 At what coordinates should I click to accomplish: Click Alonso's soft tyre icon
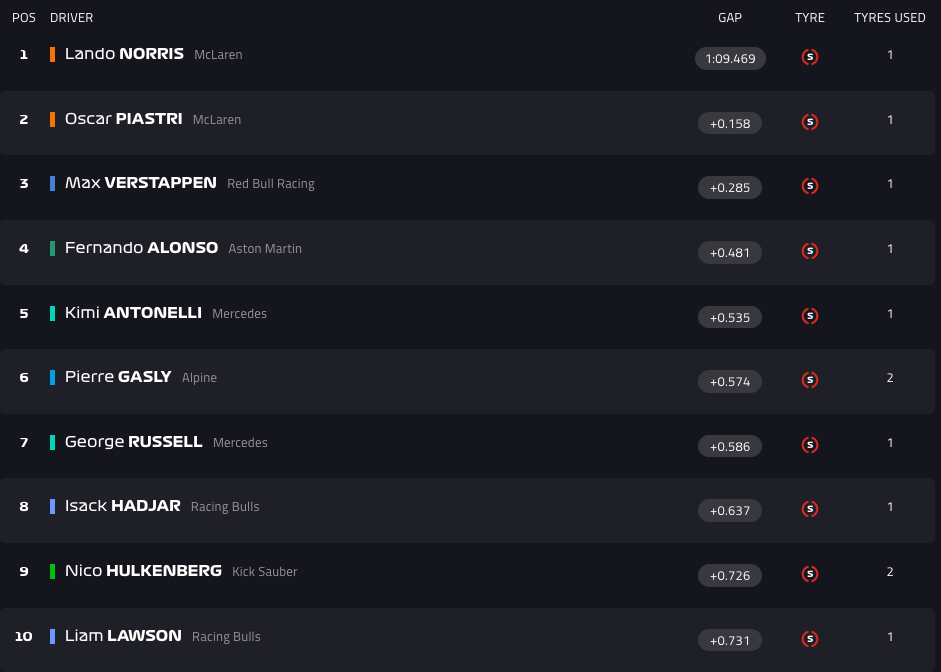pos(810,251)
